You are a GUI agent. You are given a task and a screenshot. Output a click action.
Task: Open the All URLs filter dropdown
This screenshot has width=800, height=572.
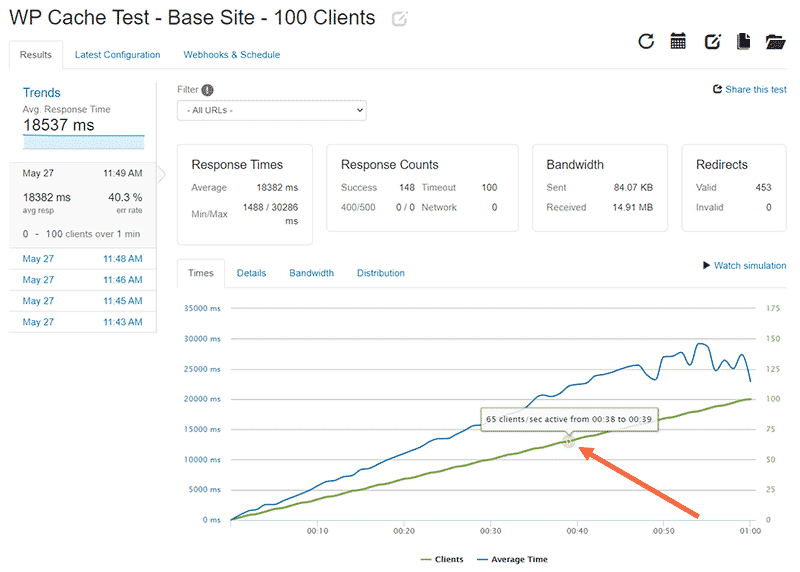click(271, 110)
